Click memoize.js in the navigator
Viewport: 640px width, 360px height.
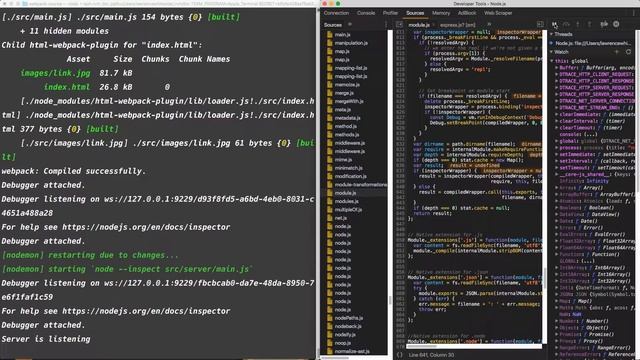point(347,84)
